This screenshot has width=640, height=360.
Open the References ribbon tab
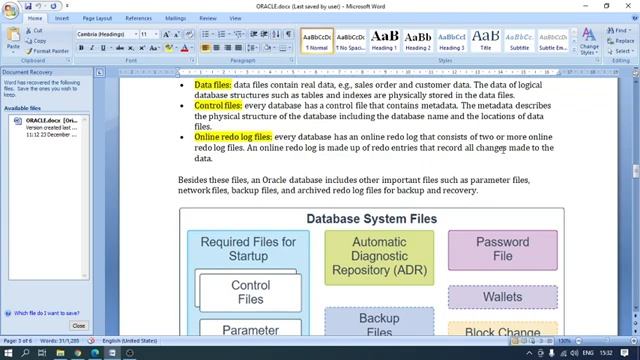coord(138,18)
